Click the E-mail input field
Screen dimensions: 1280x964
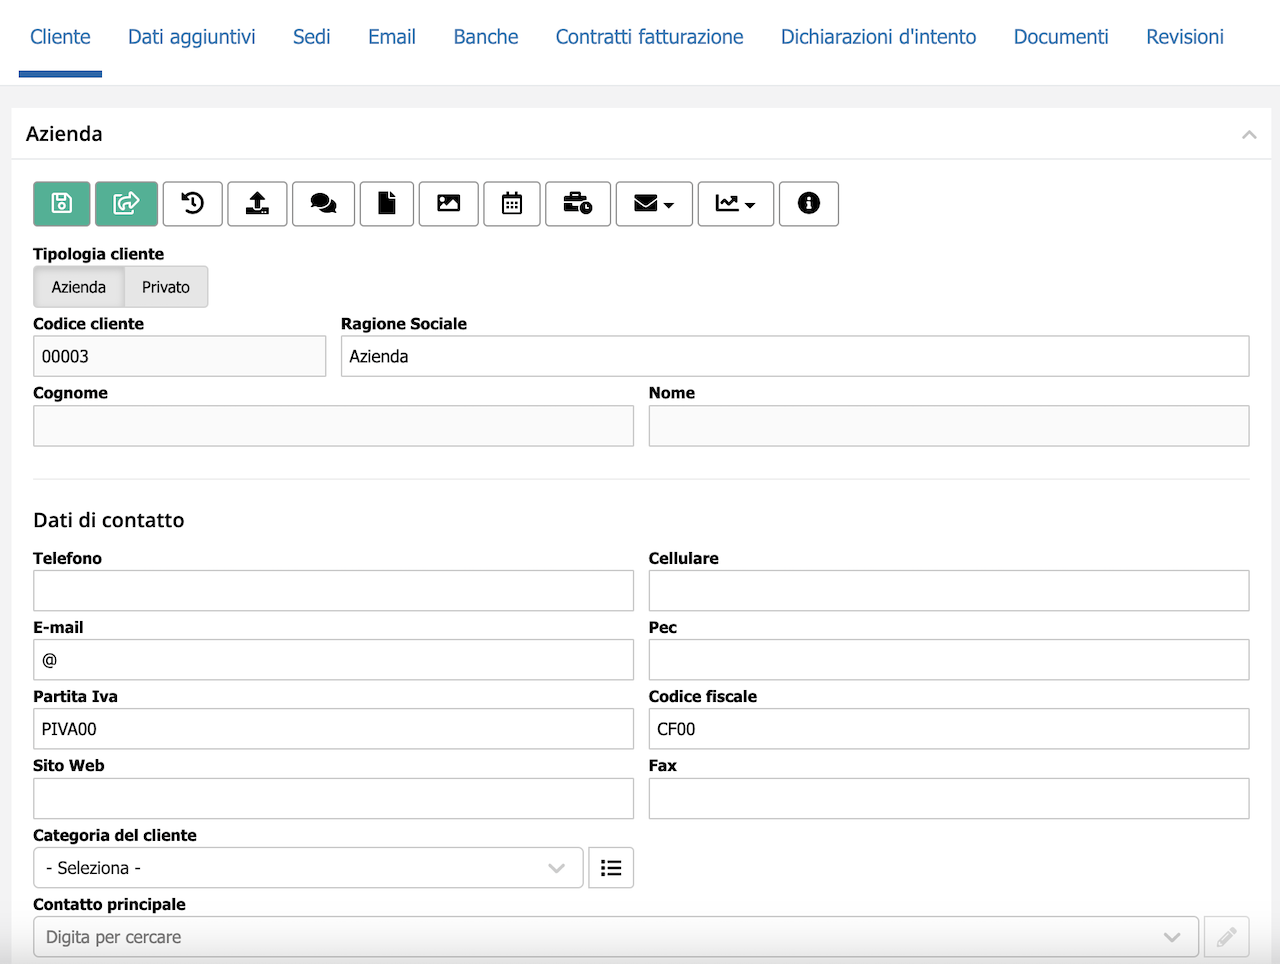[x=333, y=660]
